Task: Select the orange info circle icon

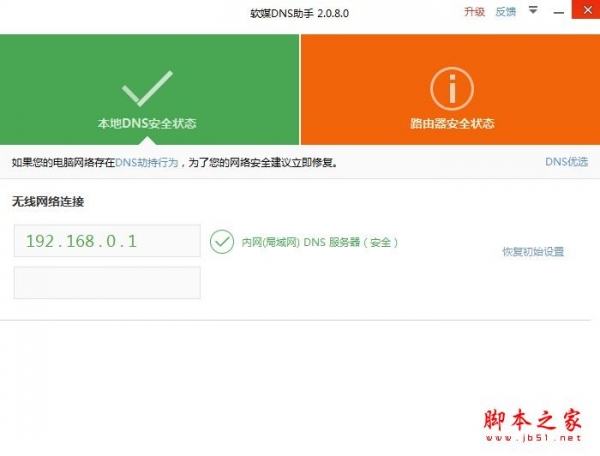Action: point(452,89)
